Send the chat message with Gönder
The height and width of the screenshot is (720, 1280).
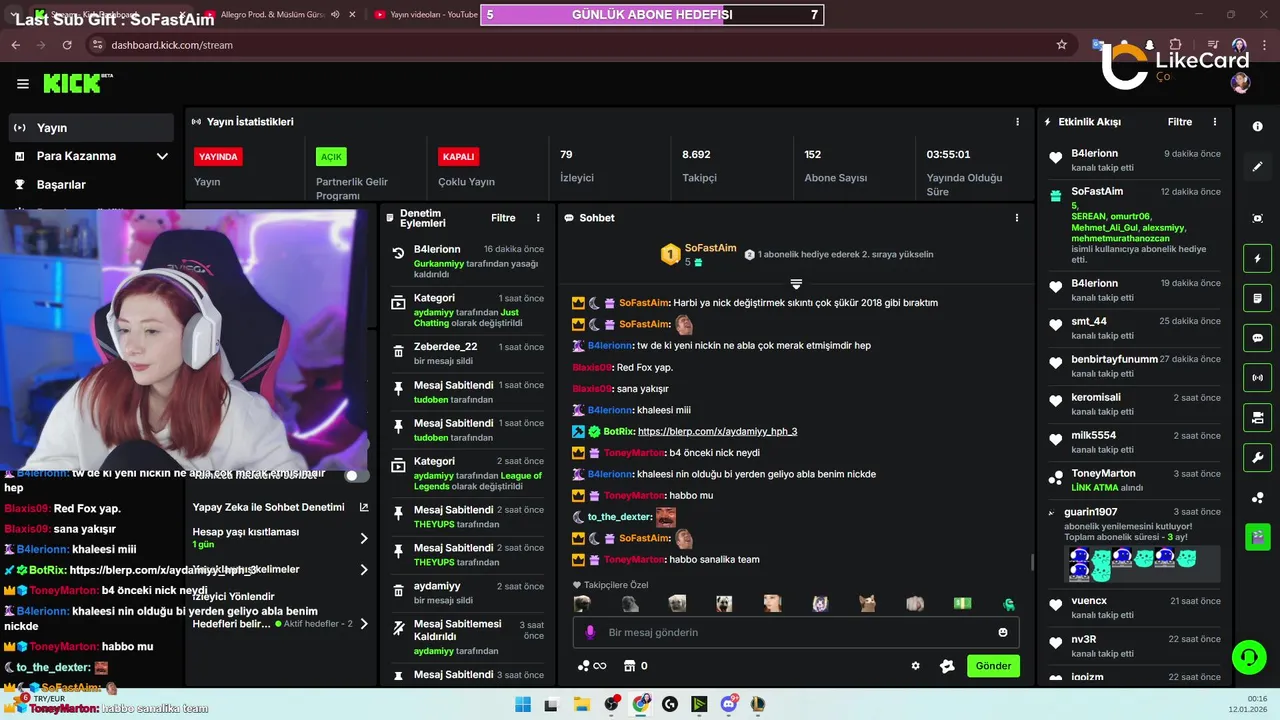click(x=993, y=666)
